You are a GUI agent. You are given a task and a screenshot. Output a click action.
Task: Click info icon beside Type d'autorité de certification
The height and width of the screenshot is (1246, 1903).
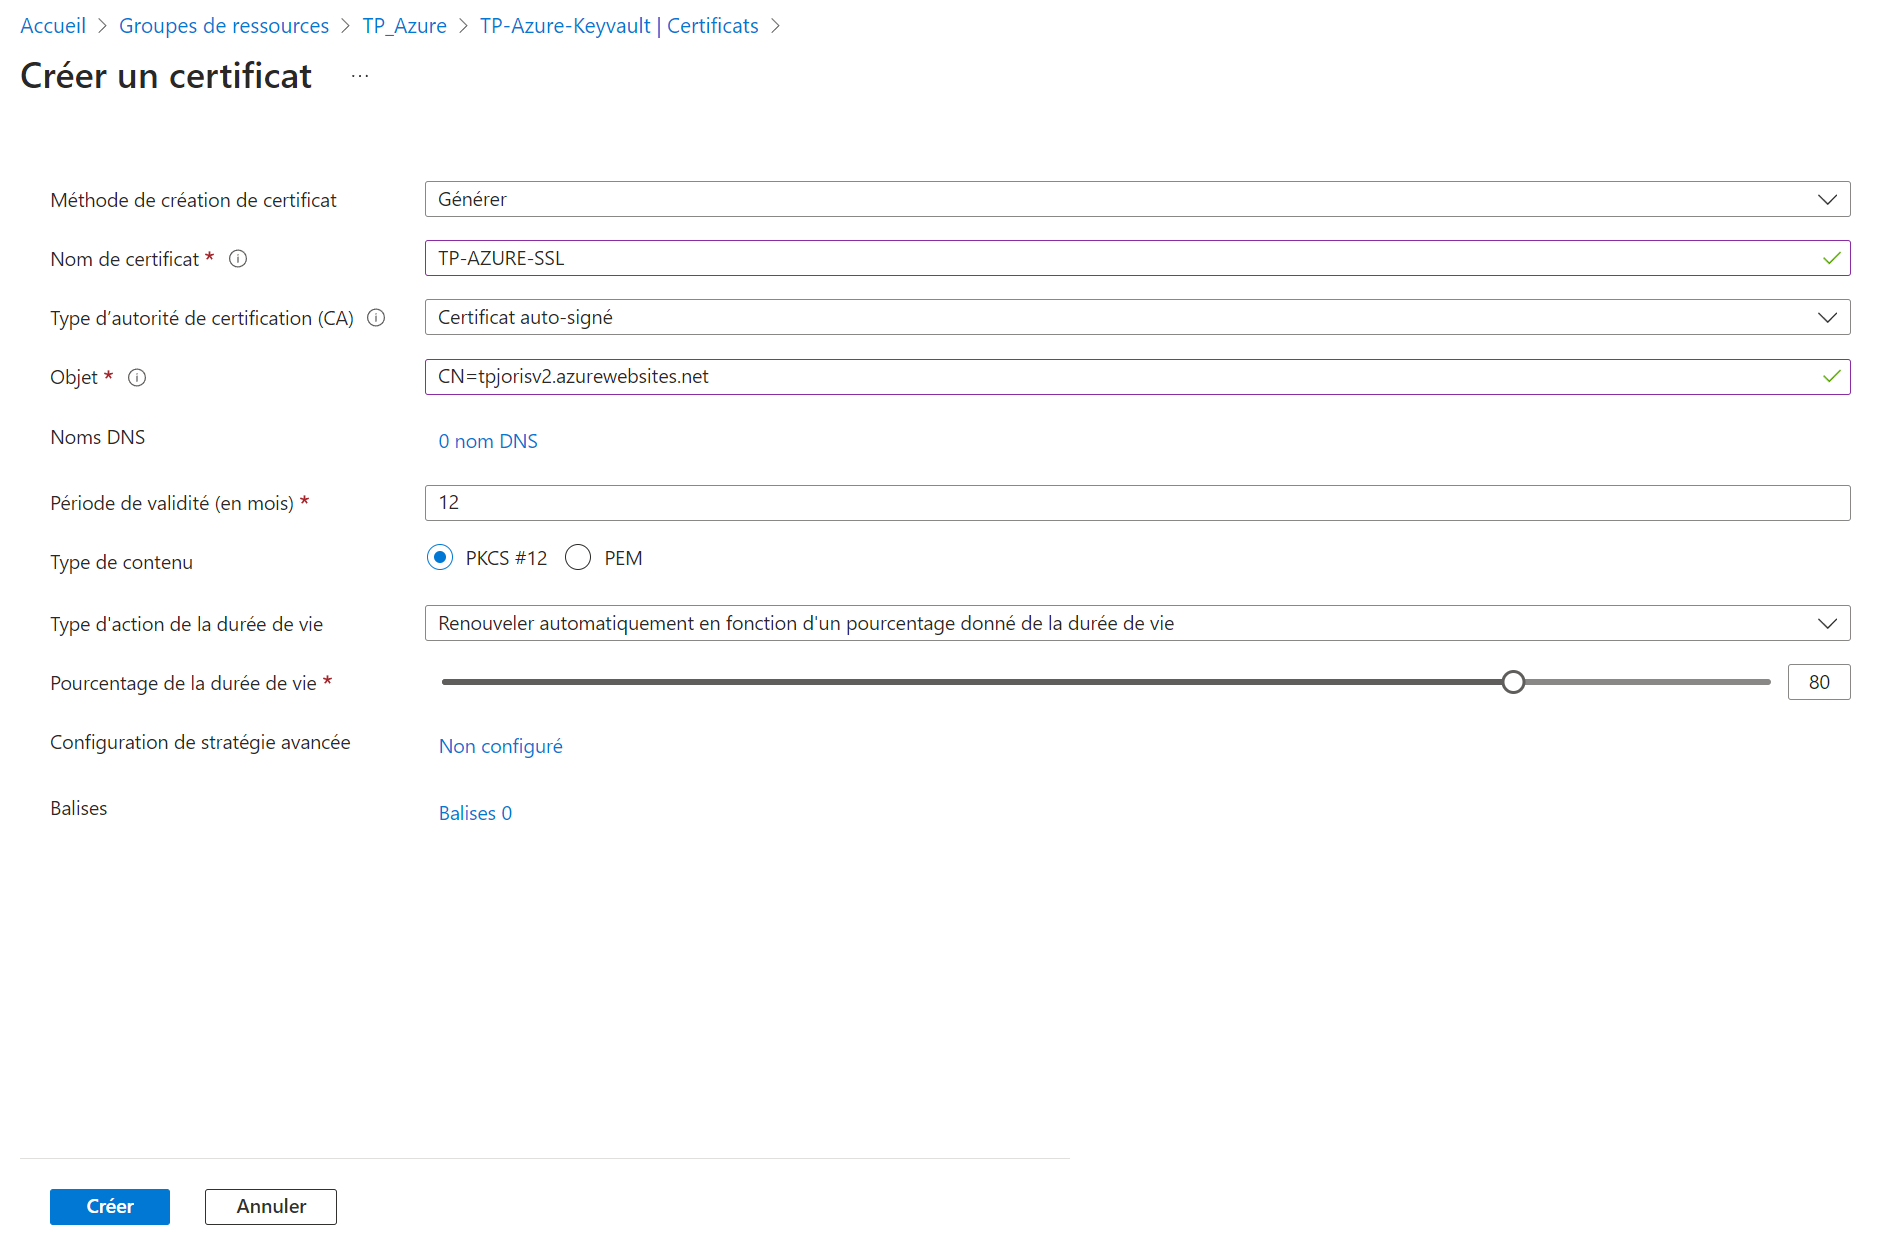click(x=376, y=318)
